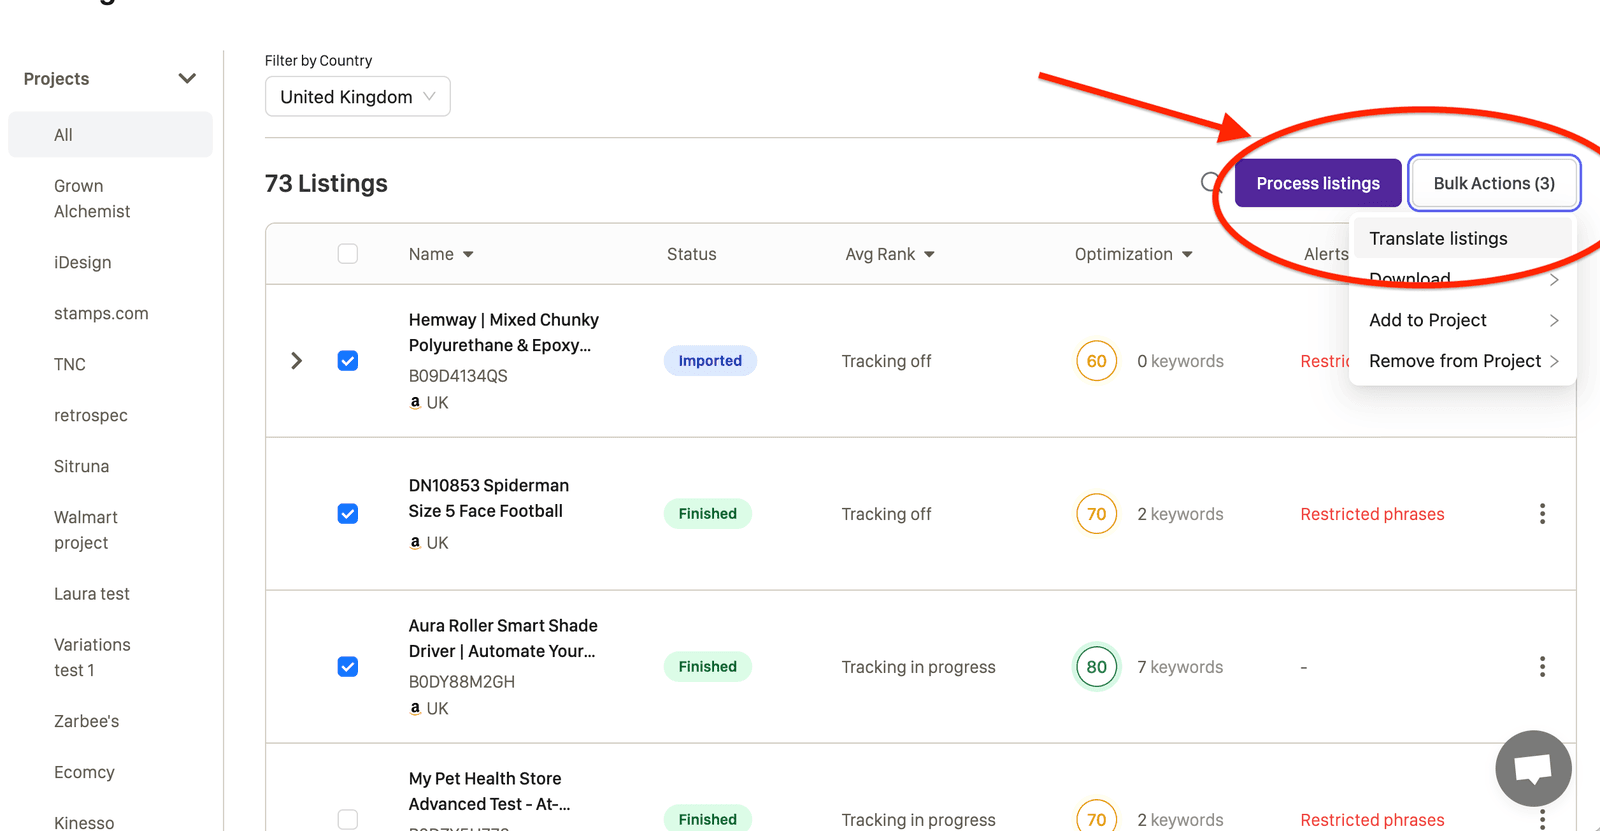Image resolution: width=1600 pixels, height=831 pixels.
Task: Collapse the Projects sidebar chevron
Action: [x=187, y=79]
